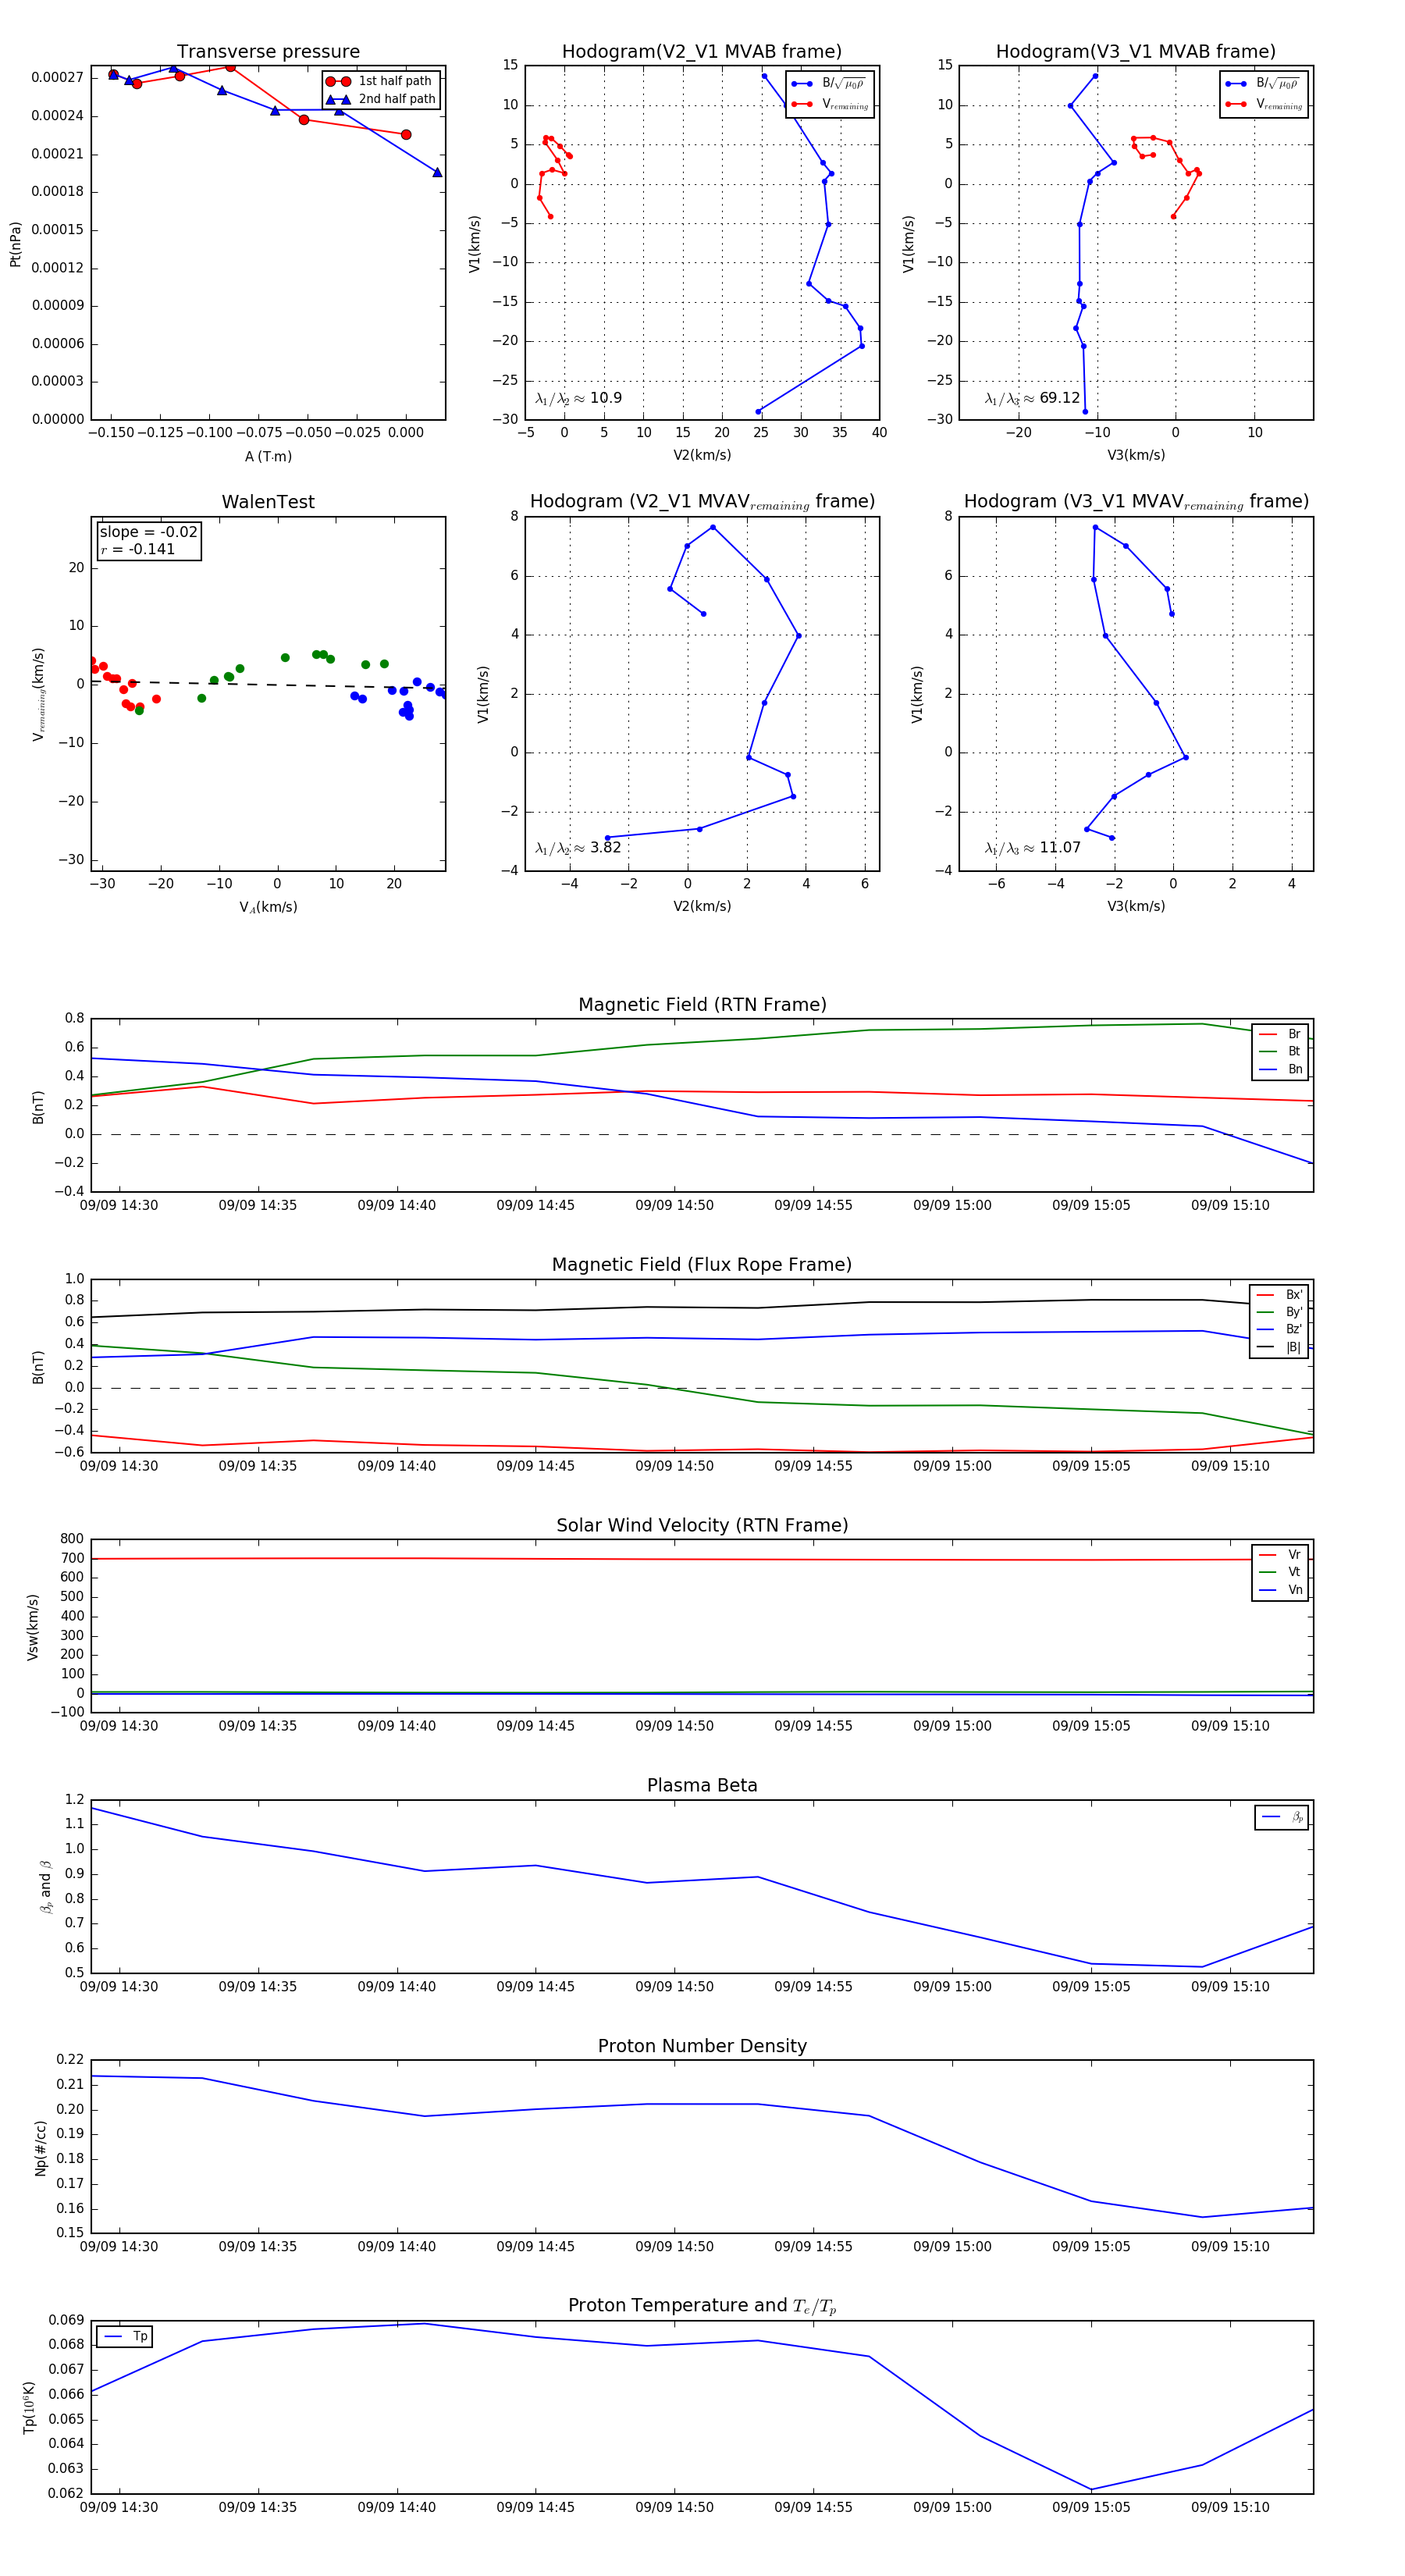Click the blue B legend entry in V2_V1 MVAB hodogram
1405x2576 pixels.
pos(829,83)
